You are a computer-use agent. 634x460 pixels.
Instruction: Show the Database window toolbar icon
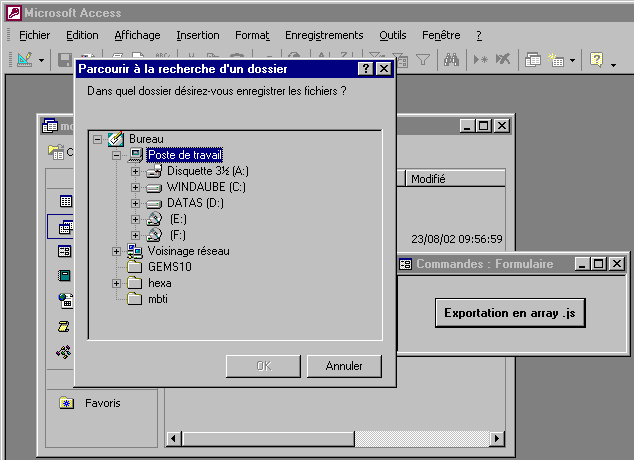tap(533, 60)
